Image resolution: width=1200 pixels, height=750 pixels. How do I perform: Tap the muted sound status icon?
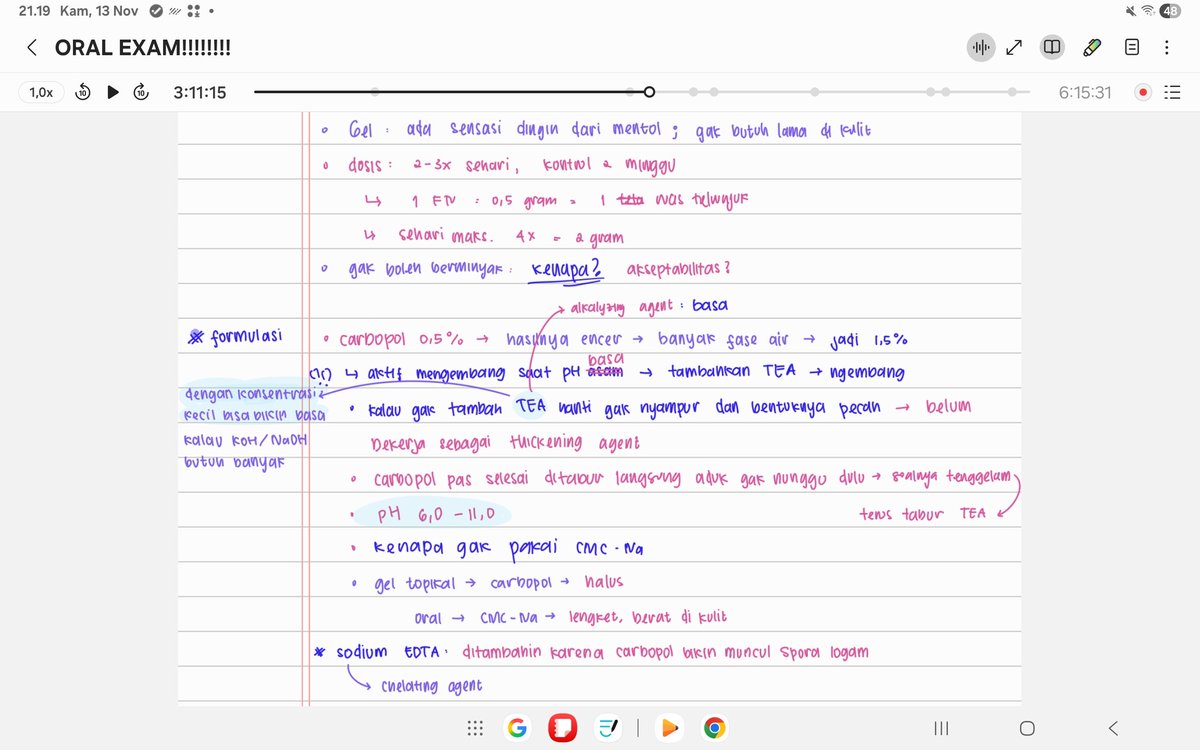[1129, 11]
